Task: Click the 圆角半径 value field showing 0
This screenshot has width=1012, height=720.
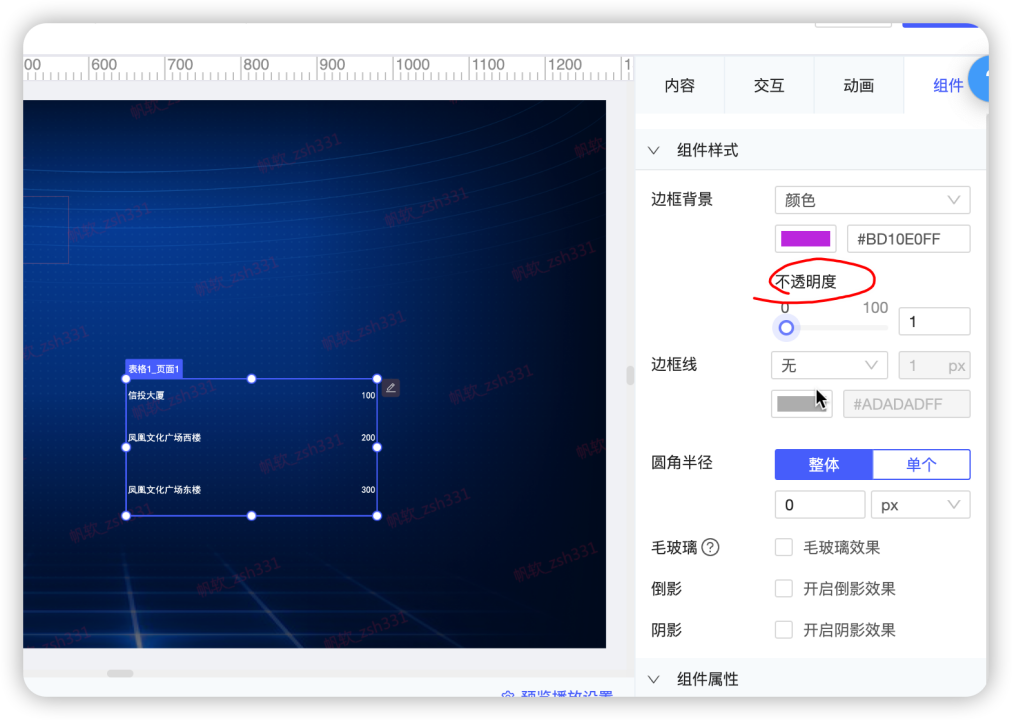Action: tap(820, 505)
